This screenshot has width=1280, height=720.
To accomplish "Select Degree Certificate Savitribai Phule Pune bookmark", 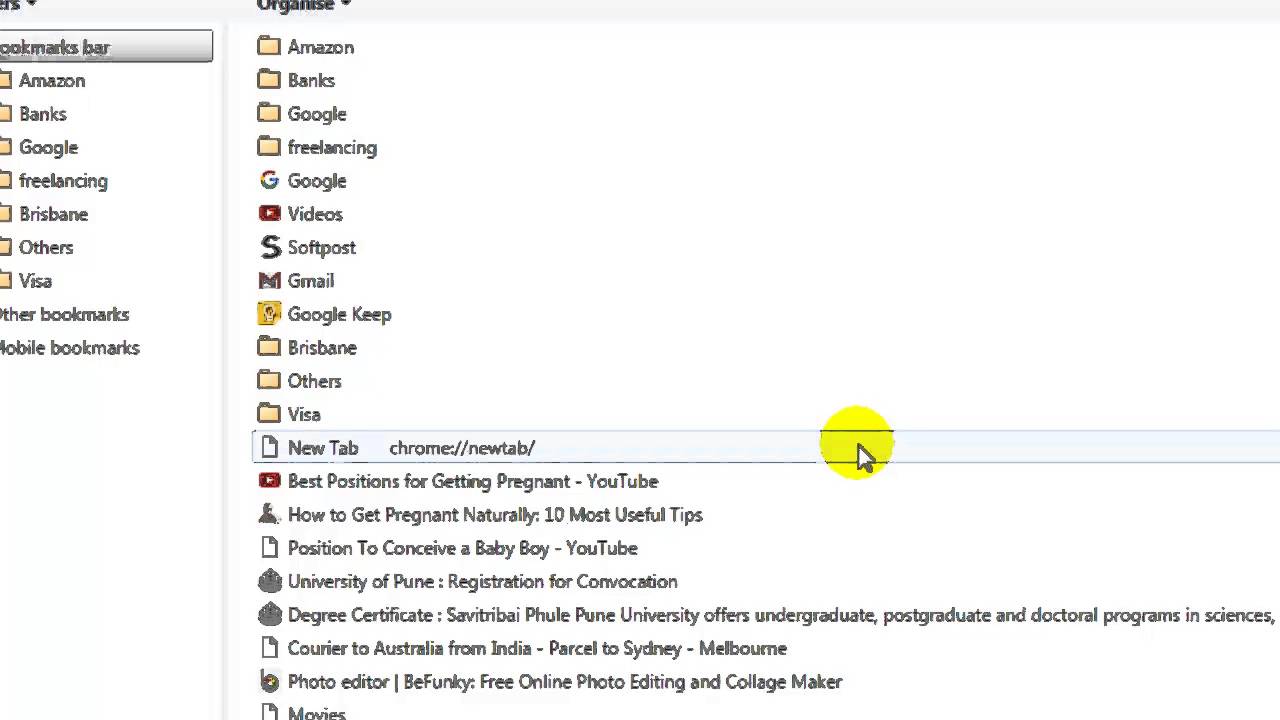I will pyautogui.click(x=781, y=615).
